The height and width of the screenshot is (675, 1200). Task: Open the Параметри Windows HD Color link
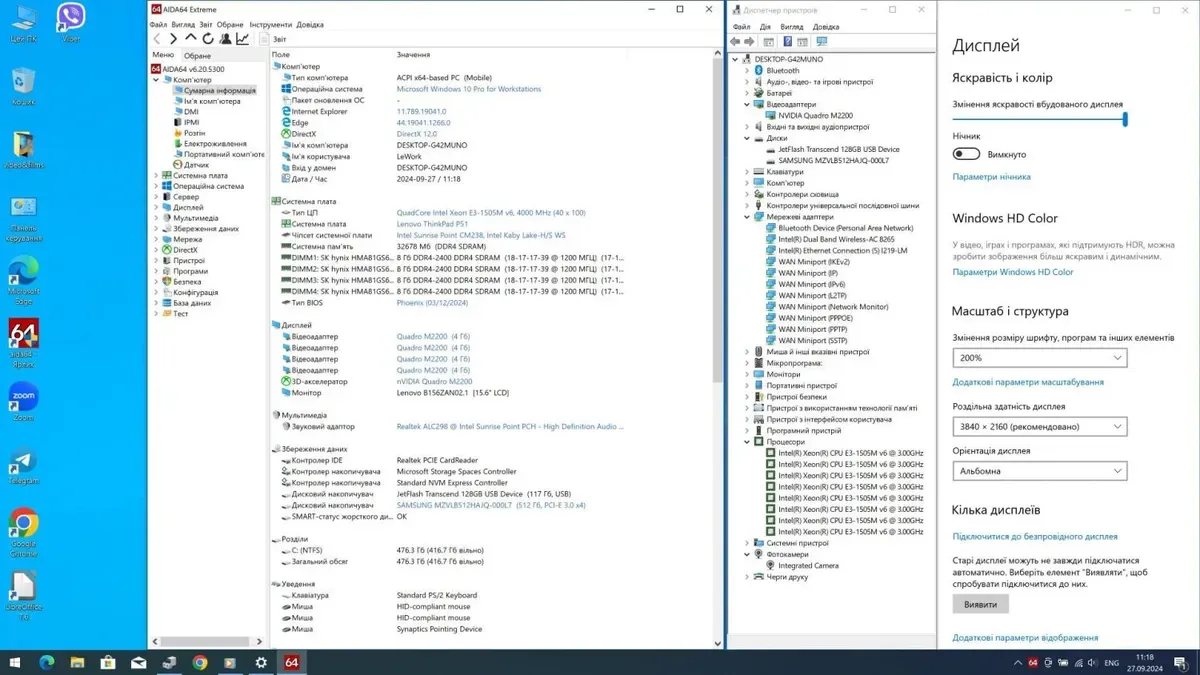pos(1012,272)
